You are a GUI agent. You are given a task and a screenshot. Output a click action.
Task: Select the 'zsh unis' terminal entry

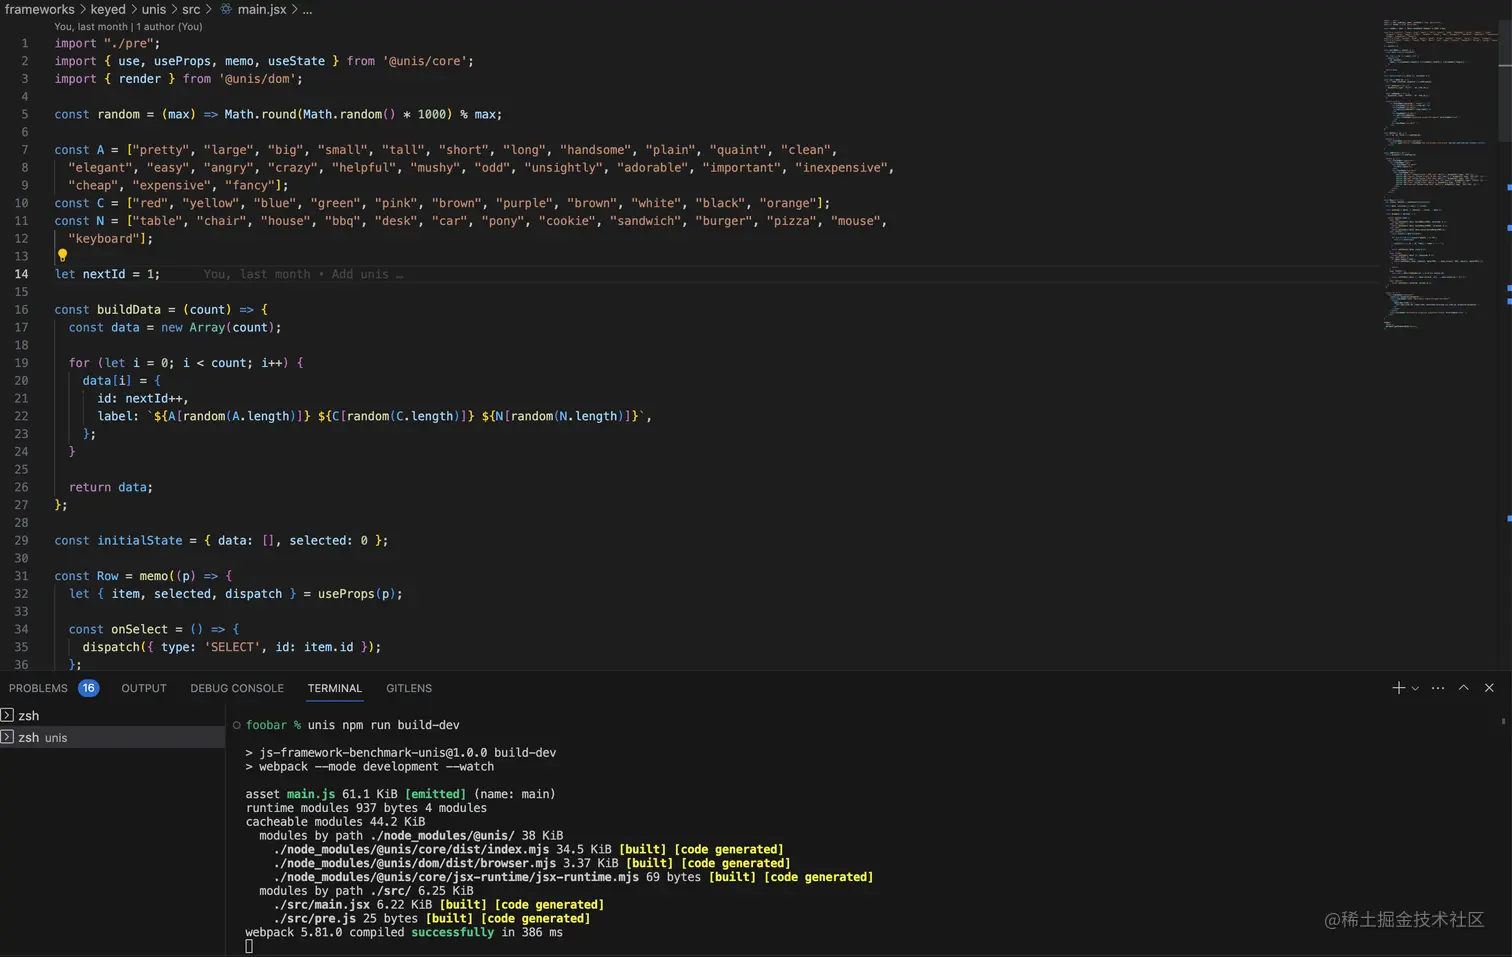tap(112, 737)
